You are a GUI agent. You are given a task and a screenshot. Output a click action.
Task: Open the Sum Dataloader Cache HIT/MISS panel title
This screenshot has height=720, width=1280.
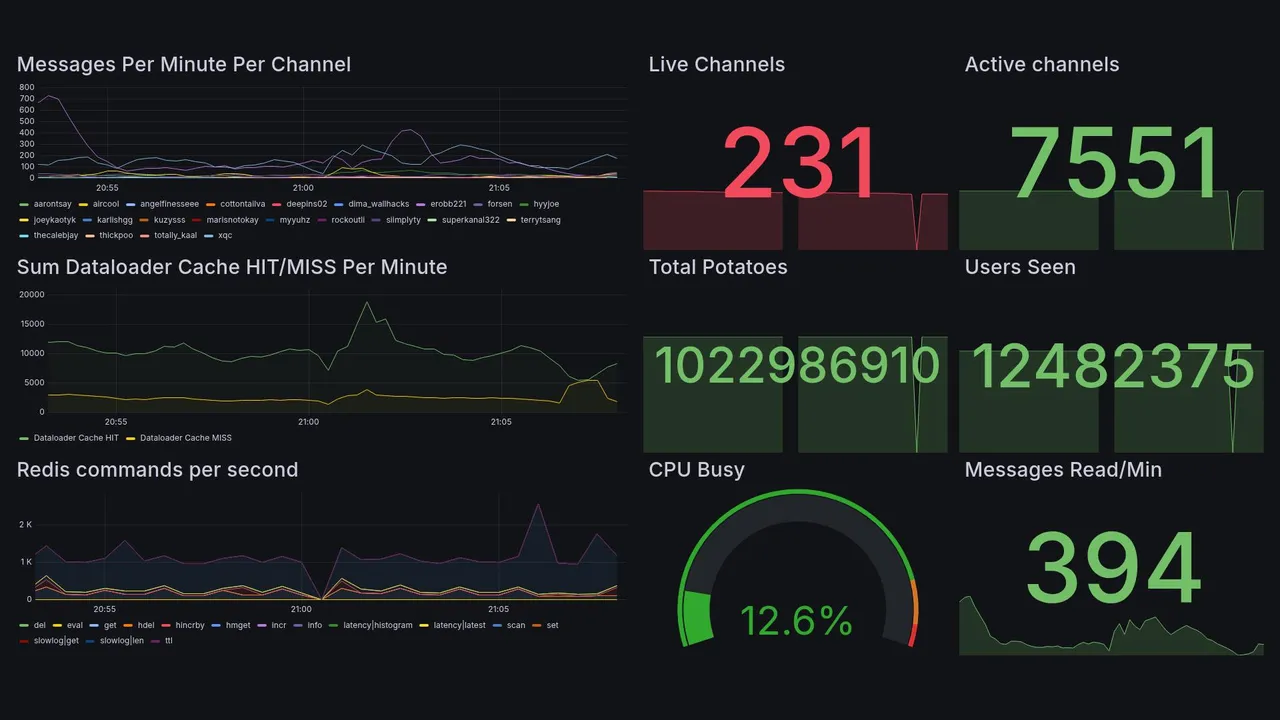232,267
